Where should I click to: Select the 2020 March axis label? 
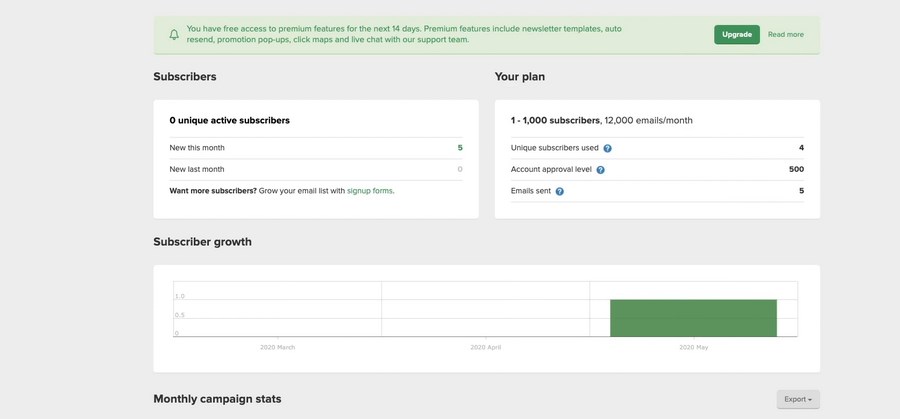(277, 347)
